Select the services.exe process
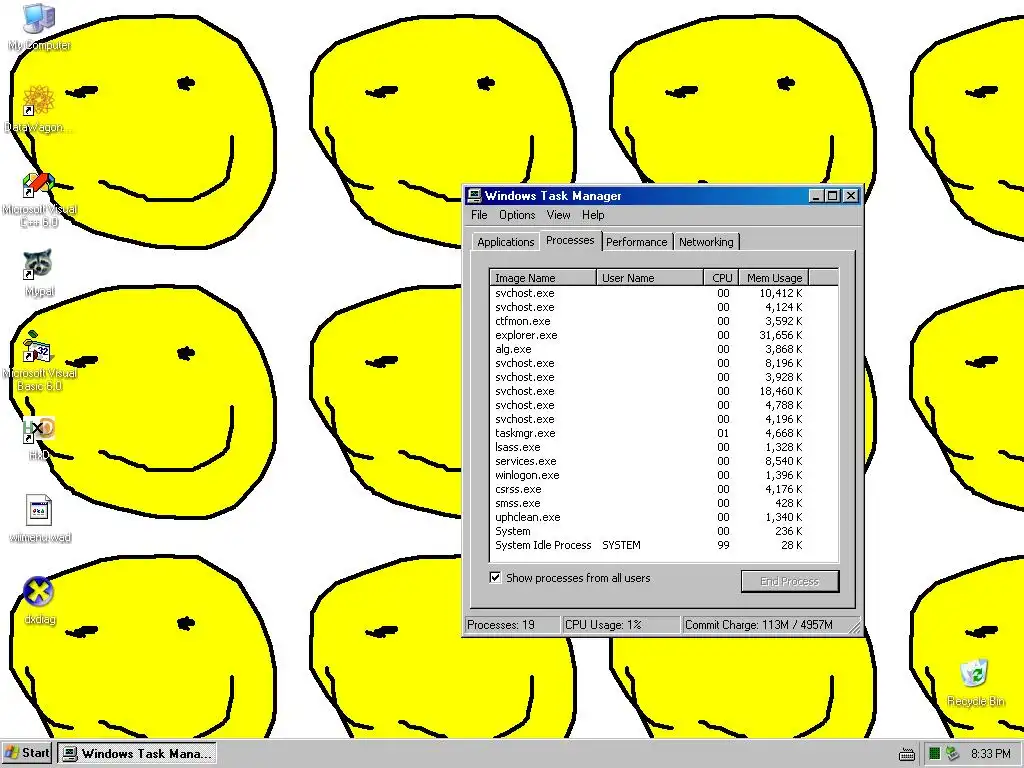 click(664, 461)
